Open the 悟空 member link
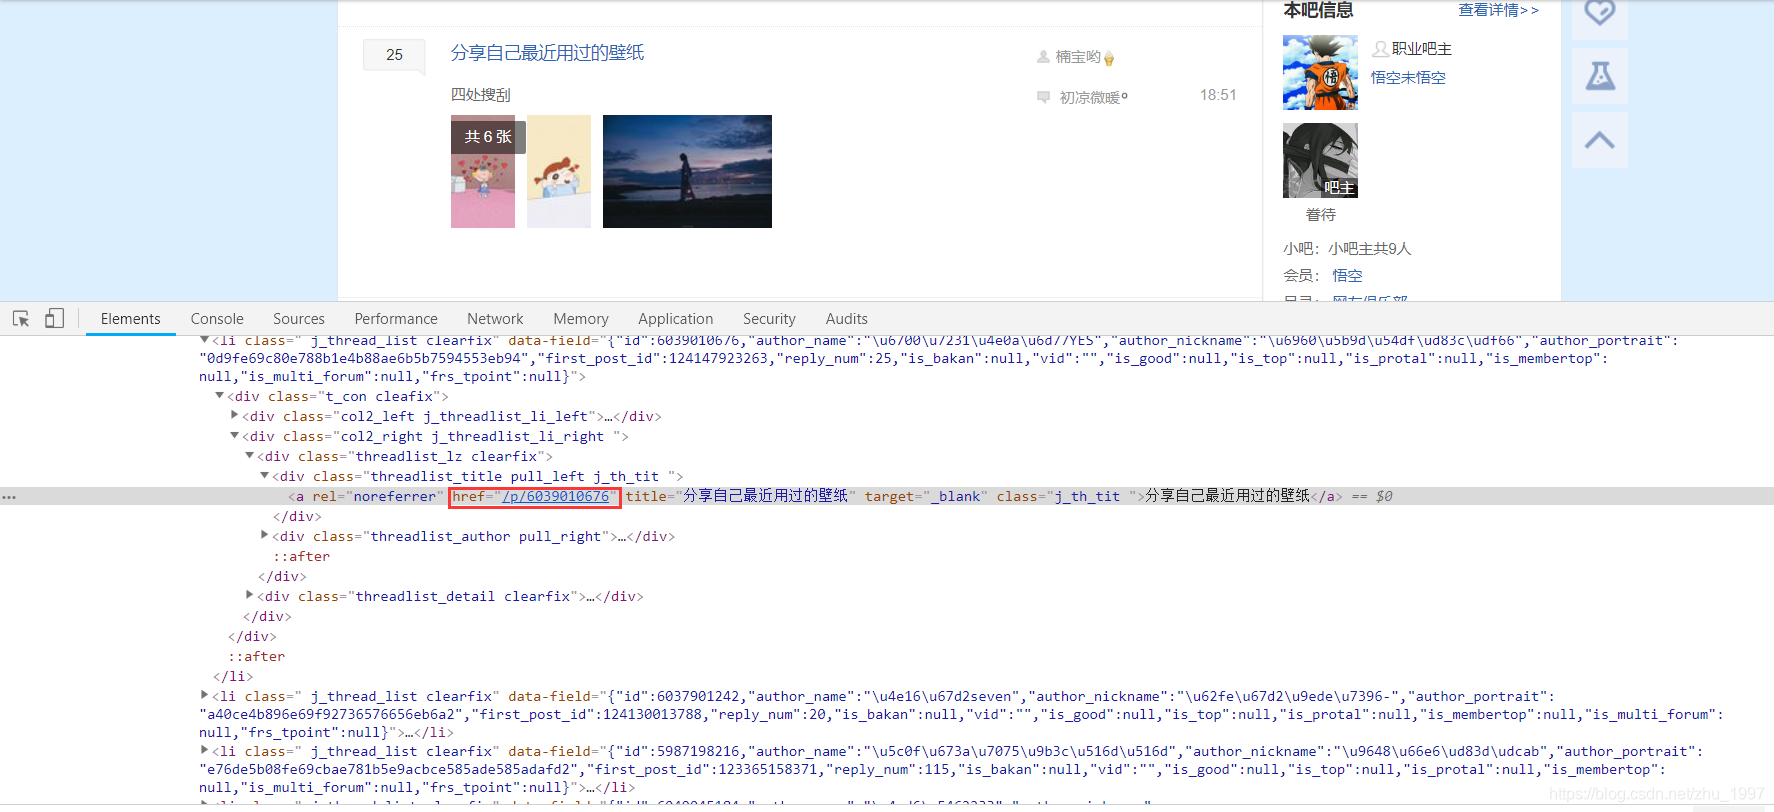Viewport: 1774px width, 812px height. pyautogui.click(x=1347, y=275)
